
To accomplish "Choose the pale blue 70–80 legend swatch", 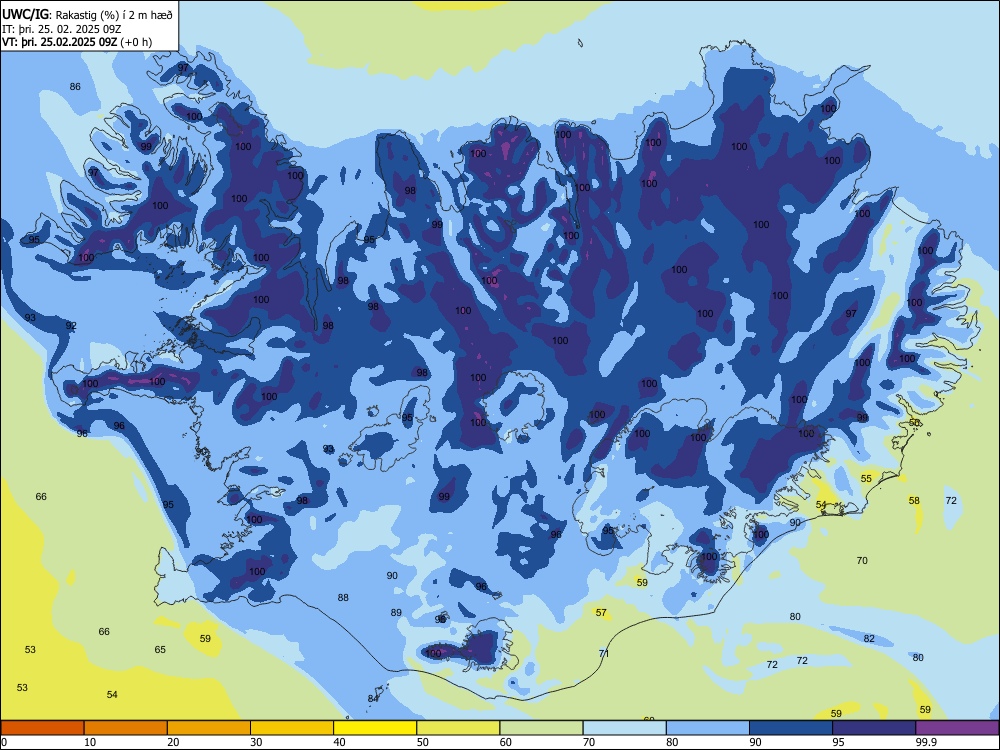I will point(624,728).
